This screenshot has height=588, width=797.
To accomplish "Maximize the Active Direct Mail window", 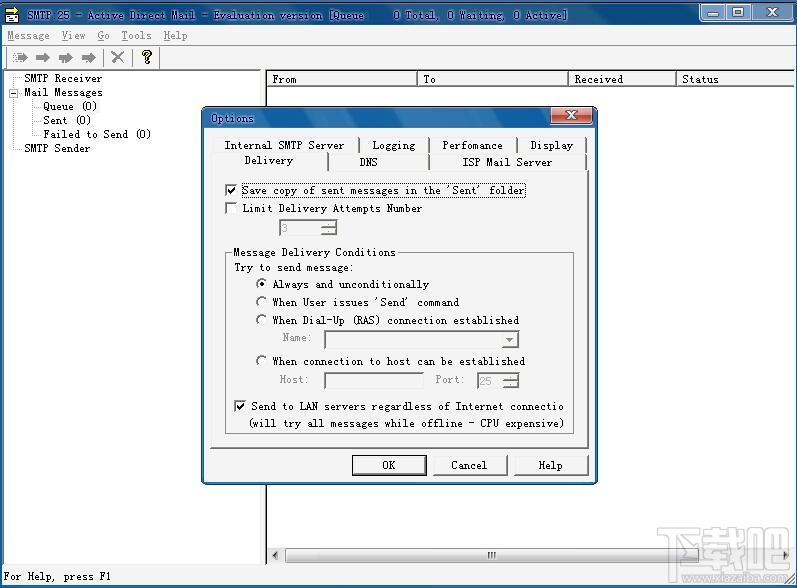I will (x=738, y=13).
